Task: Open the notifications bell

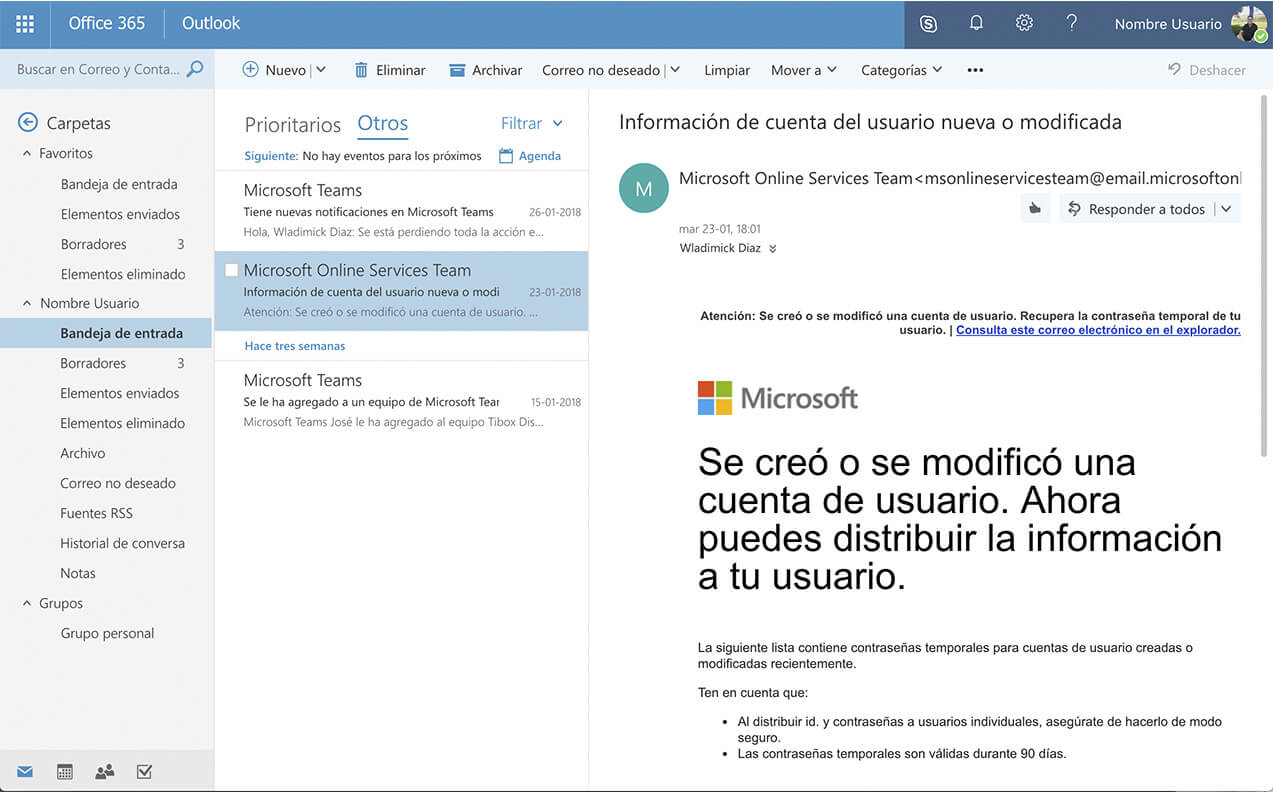Action: 976,23
